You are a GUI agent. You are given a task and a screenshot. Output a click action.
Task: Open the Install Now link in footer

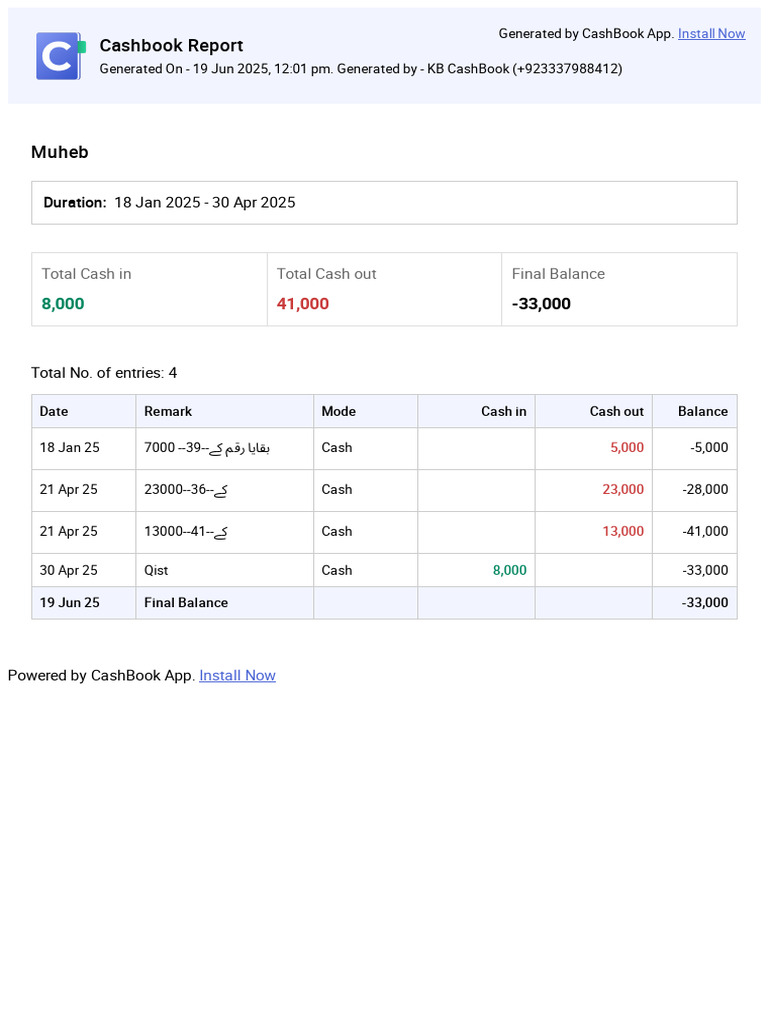pyautogui.click(x=237, y=675)
